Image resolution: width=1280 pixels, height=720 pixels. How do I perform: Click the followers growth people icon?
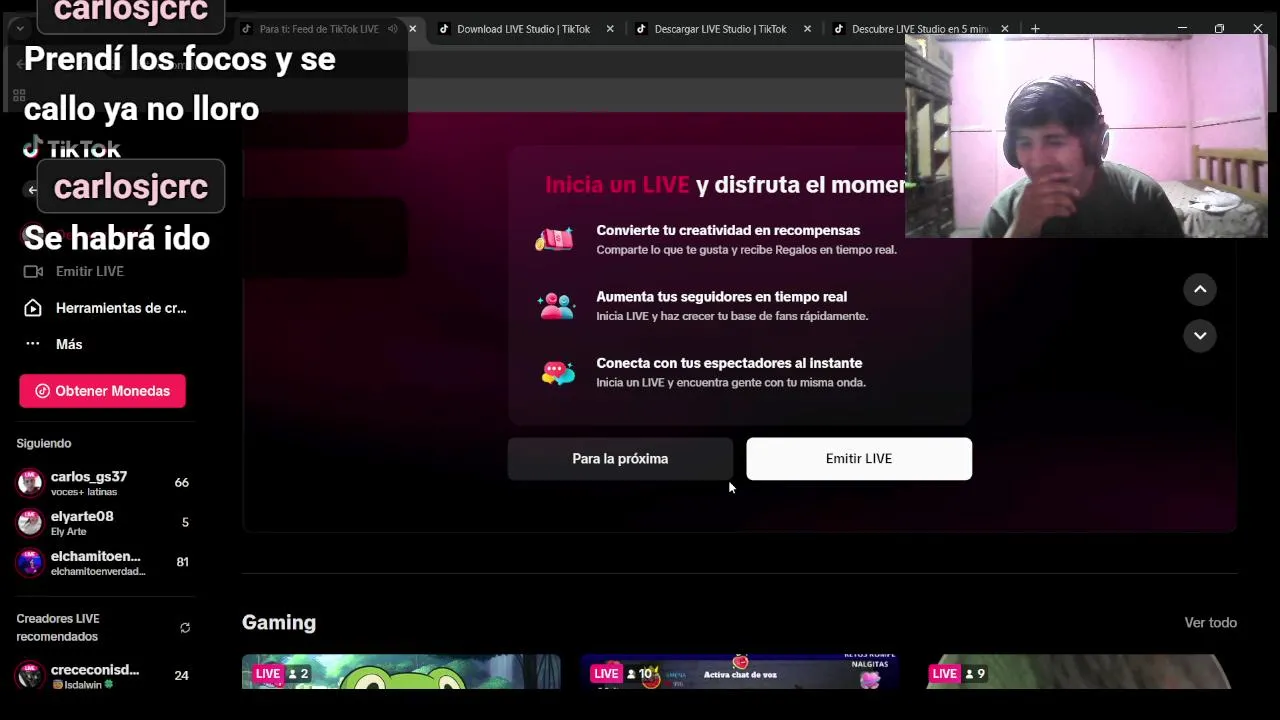[556, 305]
